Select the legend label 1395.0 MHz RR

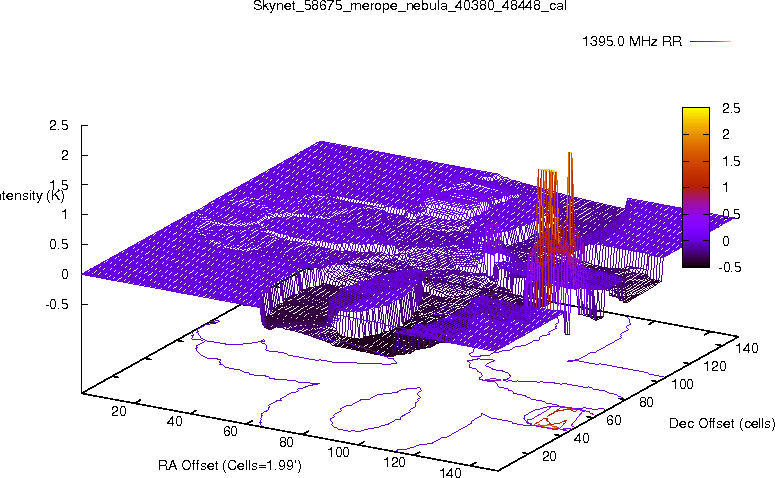click(x=632, y=42)
